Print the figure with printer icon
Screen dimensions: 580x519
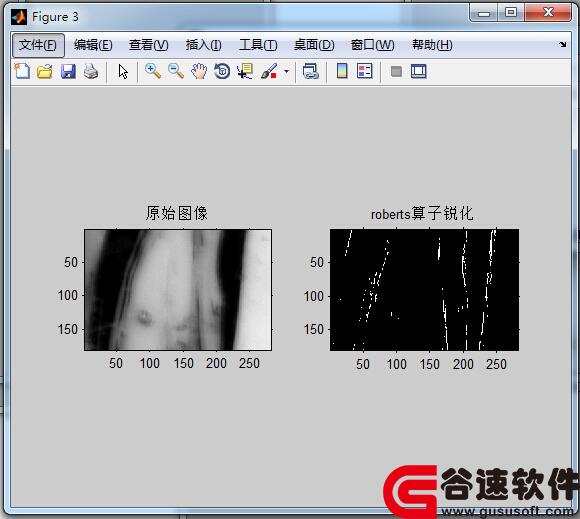coord(91,71)
